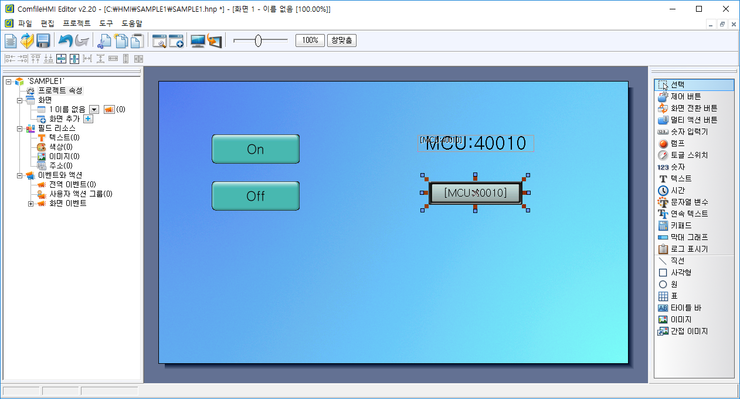
Task: Choose the 키패드 keypad tool
Action: coord(694,225)
